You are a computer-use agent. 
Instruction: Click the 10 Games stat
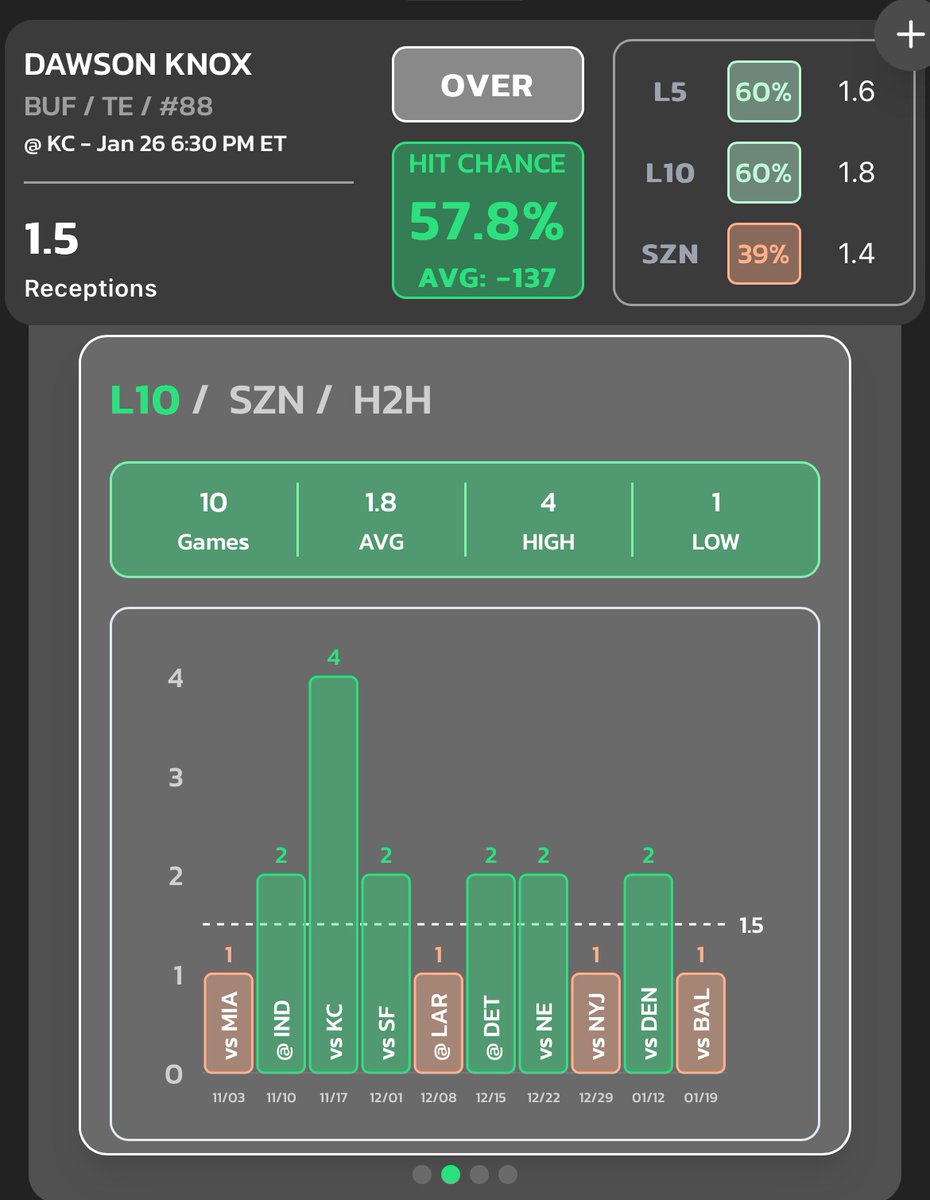point(213,520)
